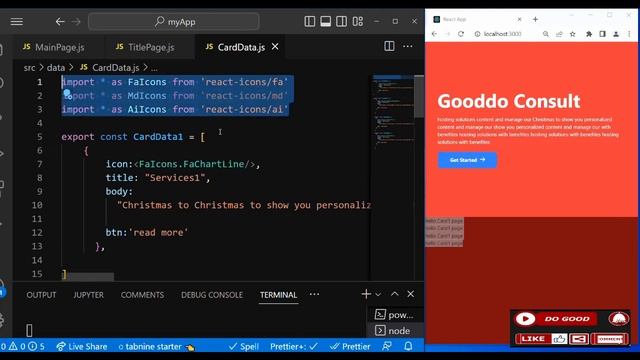This screenshot has height=360, width=640.
Task: Click tabnine starter status item
Action: pyautogui.click(x=156, y=347)
